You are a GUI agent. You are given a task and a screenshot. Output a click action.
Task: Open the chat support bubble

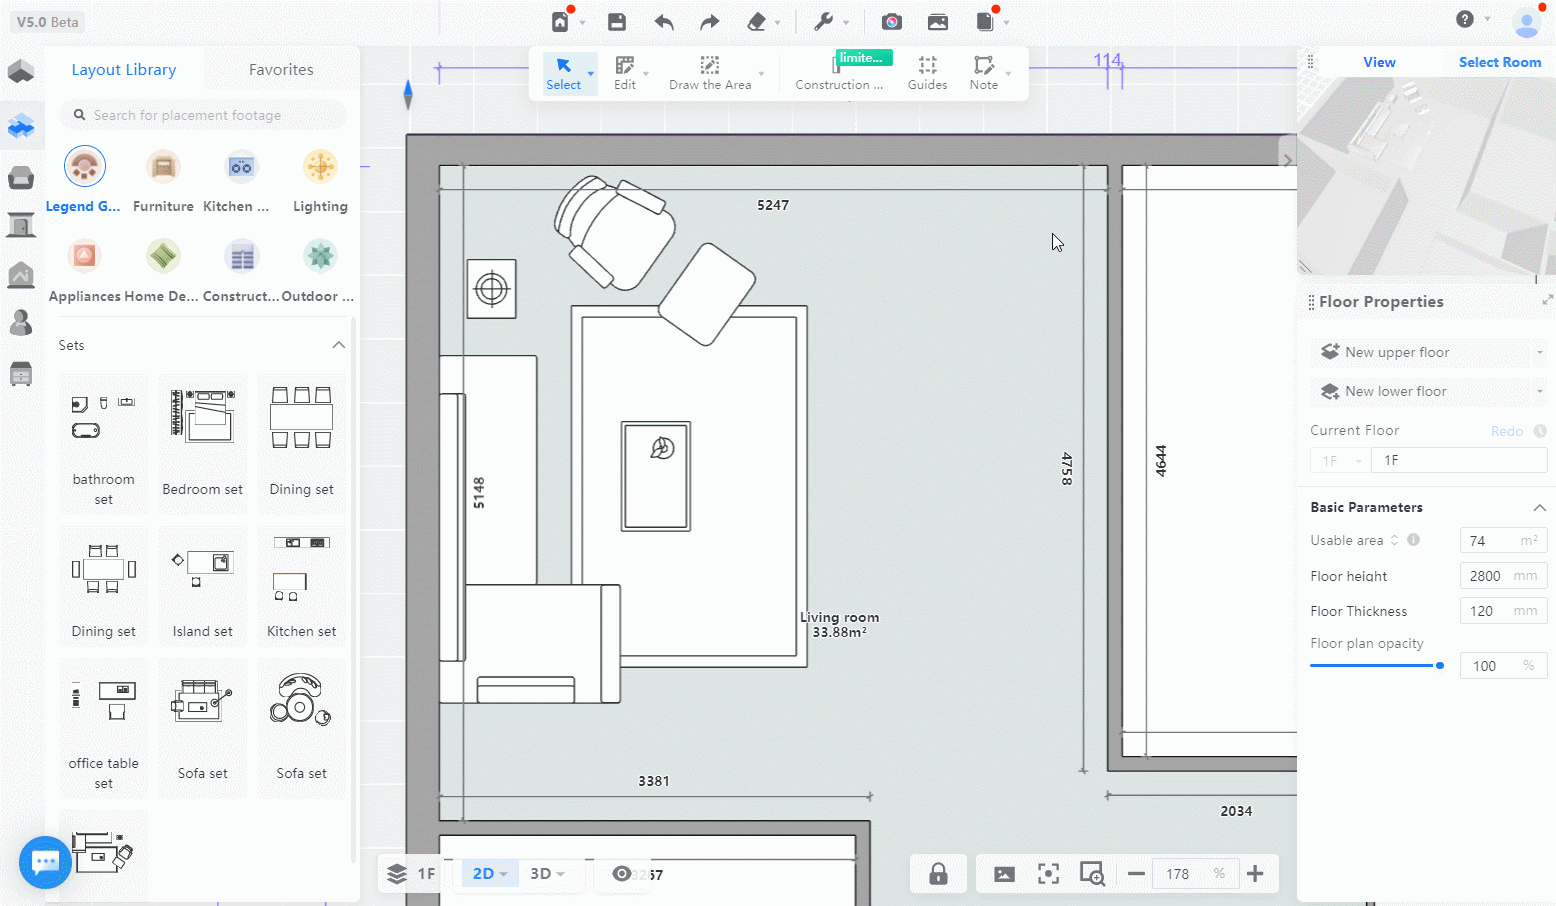[45, 862]
